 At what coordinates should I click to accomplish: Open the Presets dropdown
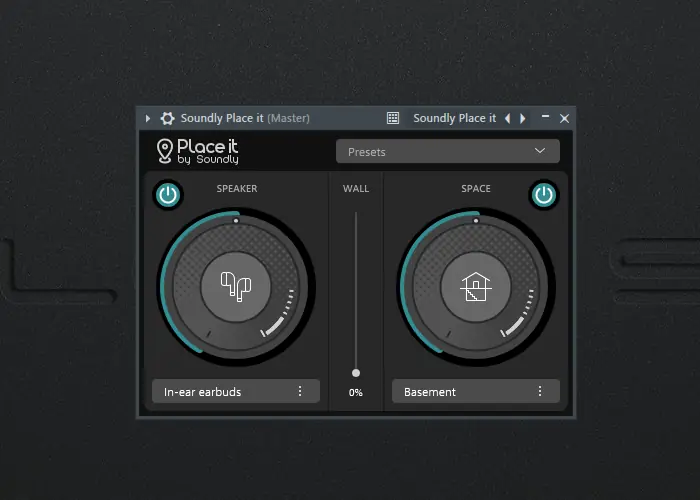point(448,151)
